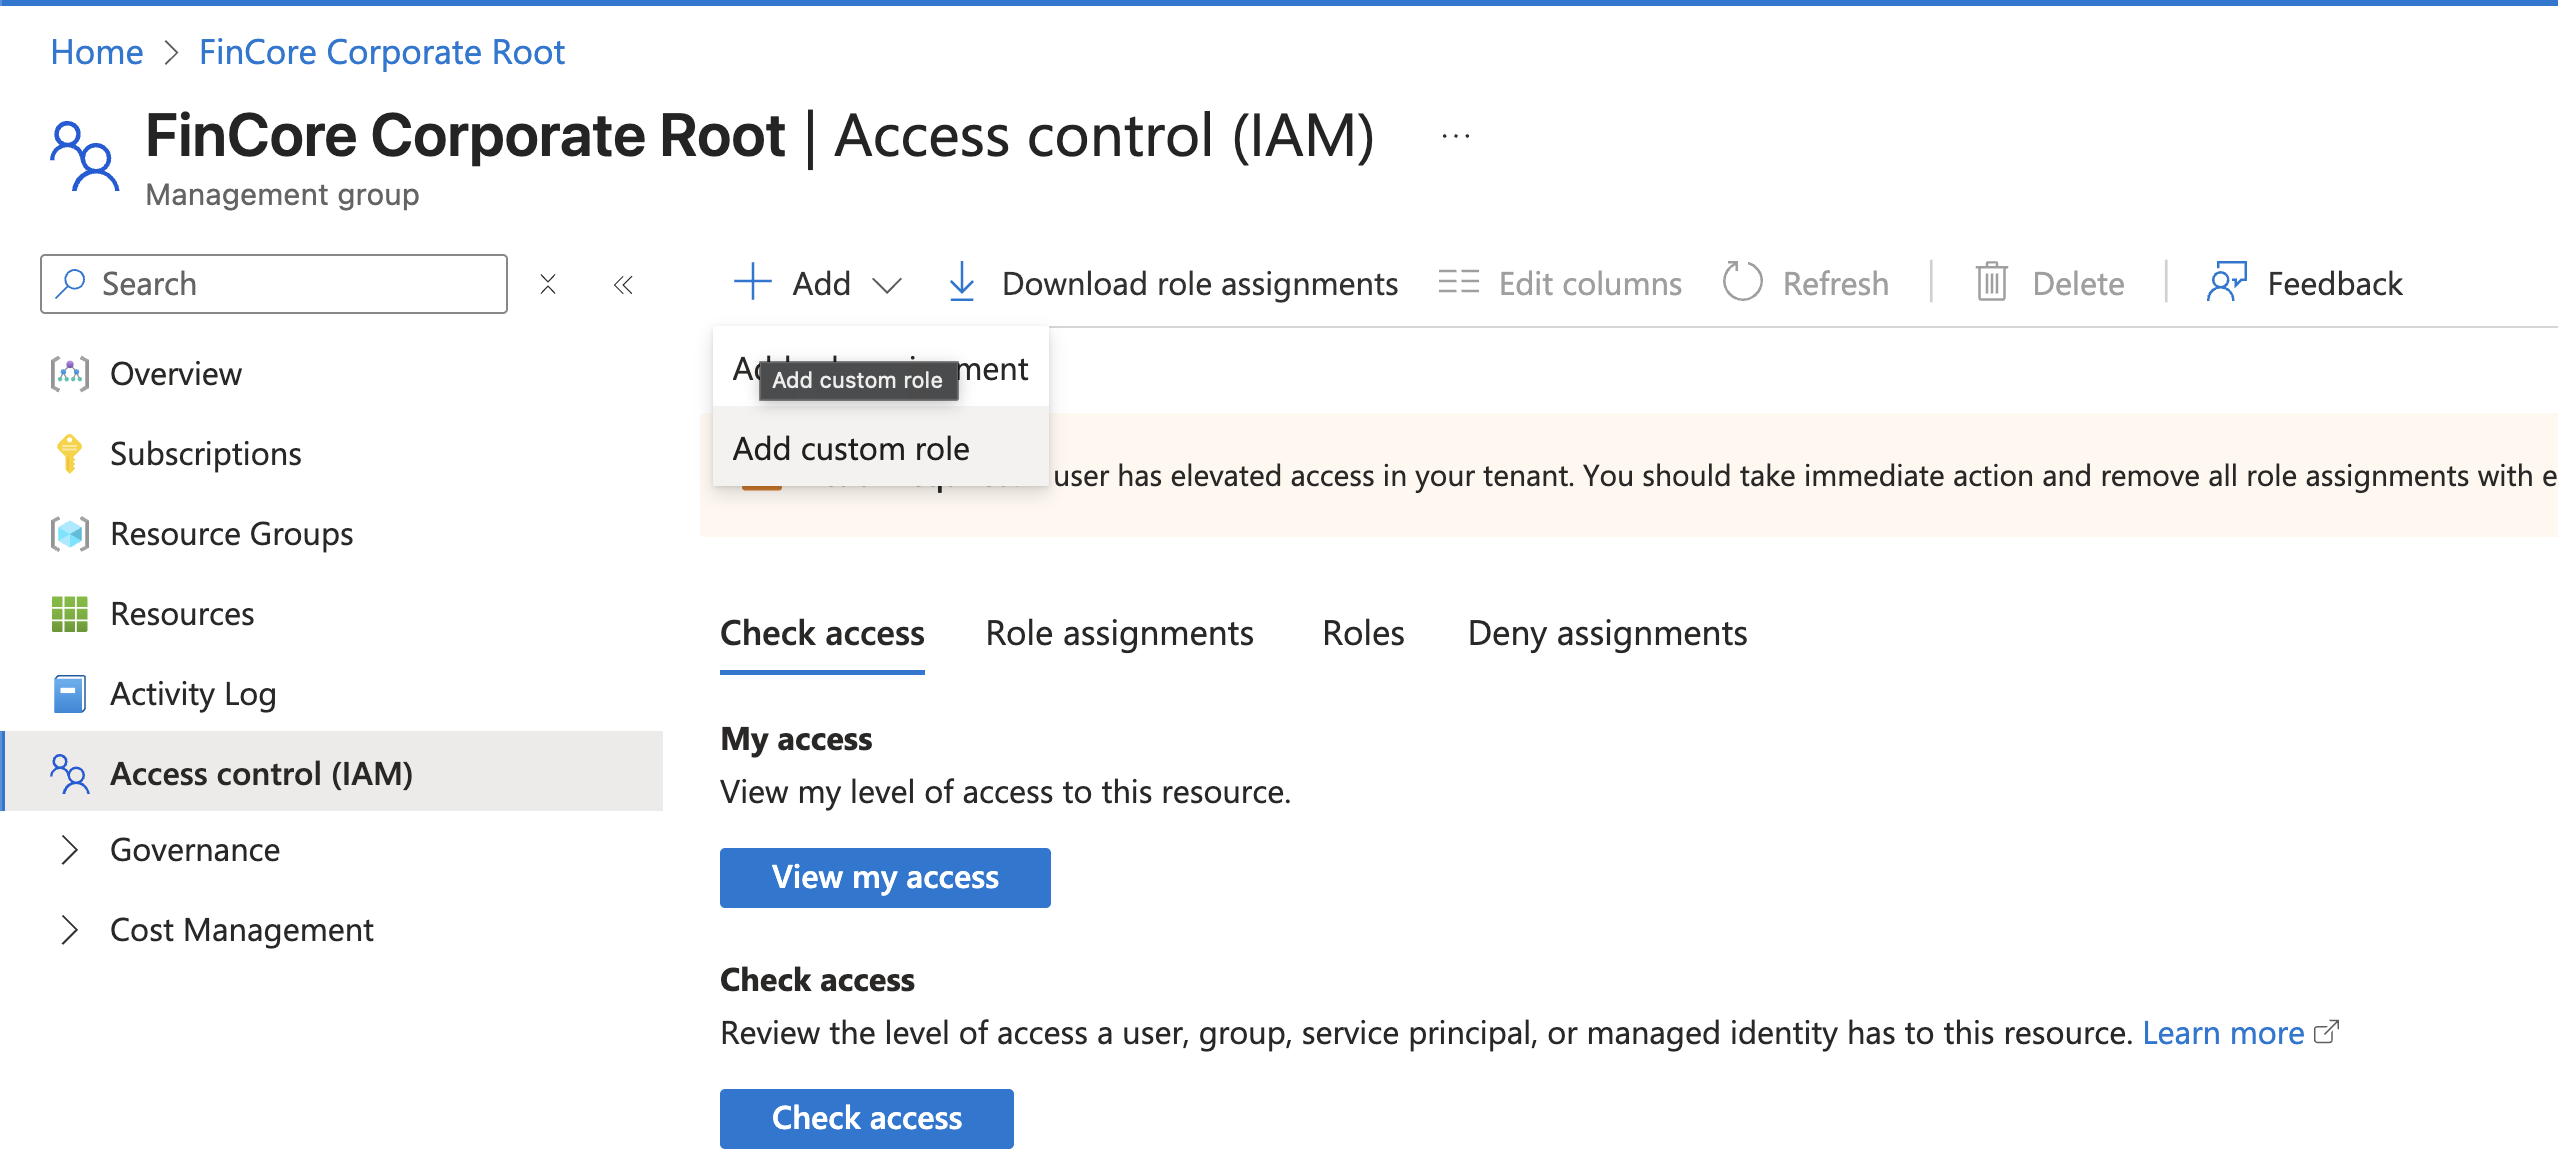Expand the Governance section

pos(69,850)
